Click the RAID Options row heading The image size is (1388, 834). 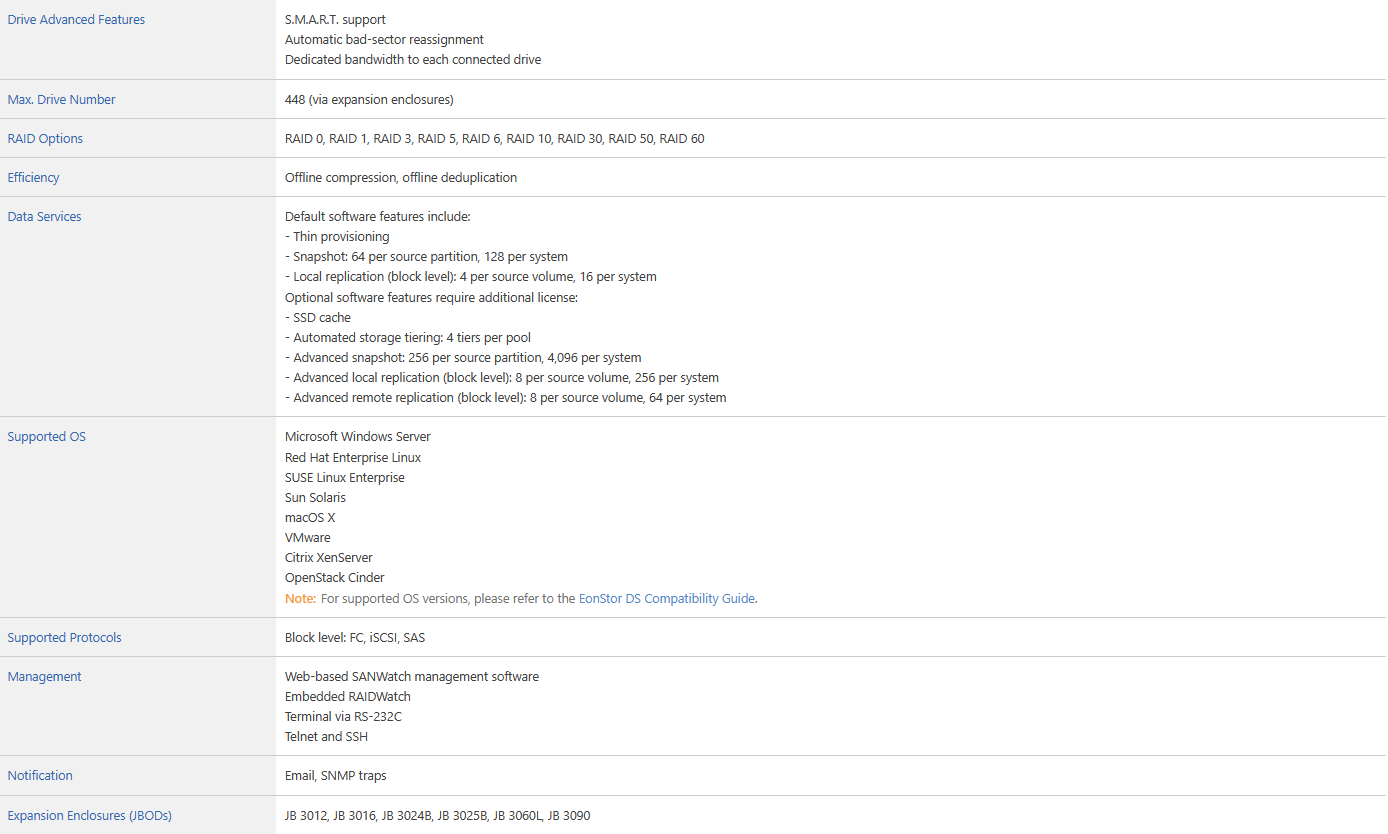click(45, 139)
